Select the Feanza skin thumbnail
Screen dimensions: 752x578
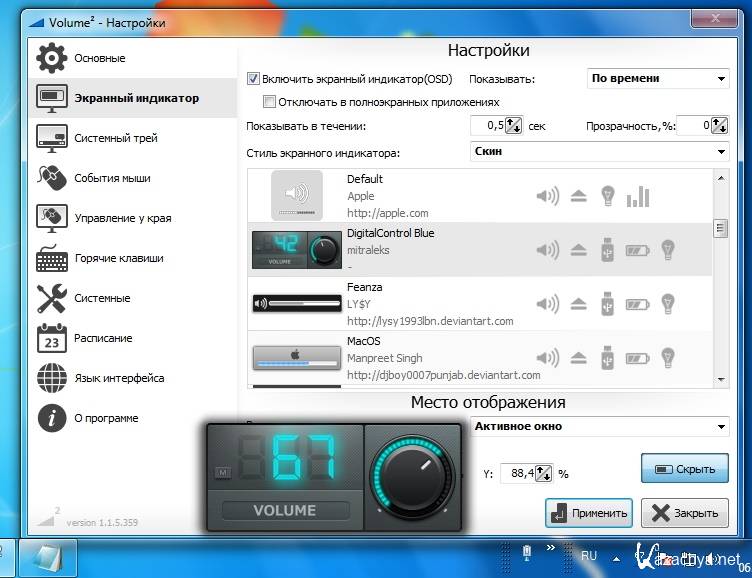[297, 303]
